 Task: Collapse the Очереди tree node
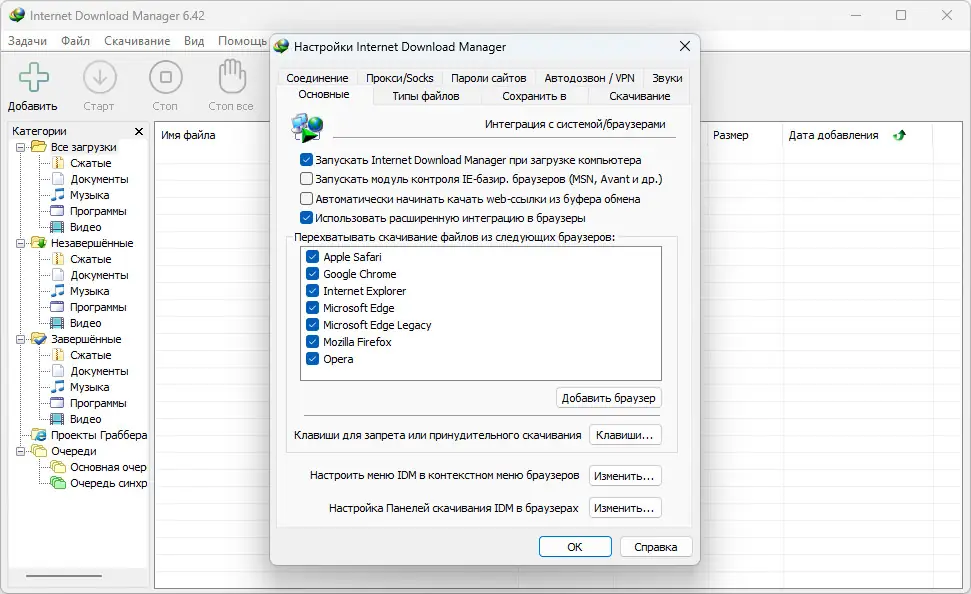(22, 451)
